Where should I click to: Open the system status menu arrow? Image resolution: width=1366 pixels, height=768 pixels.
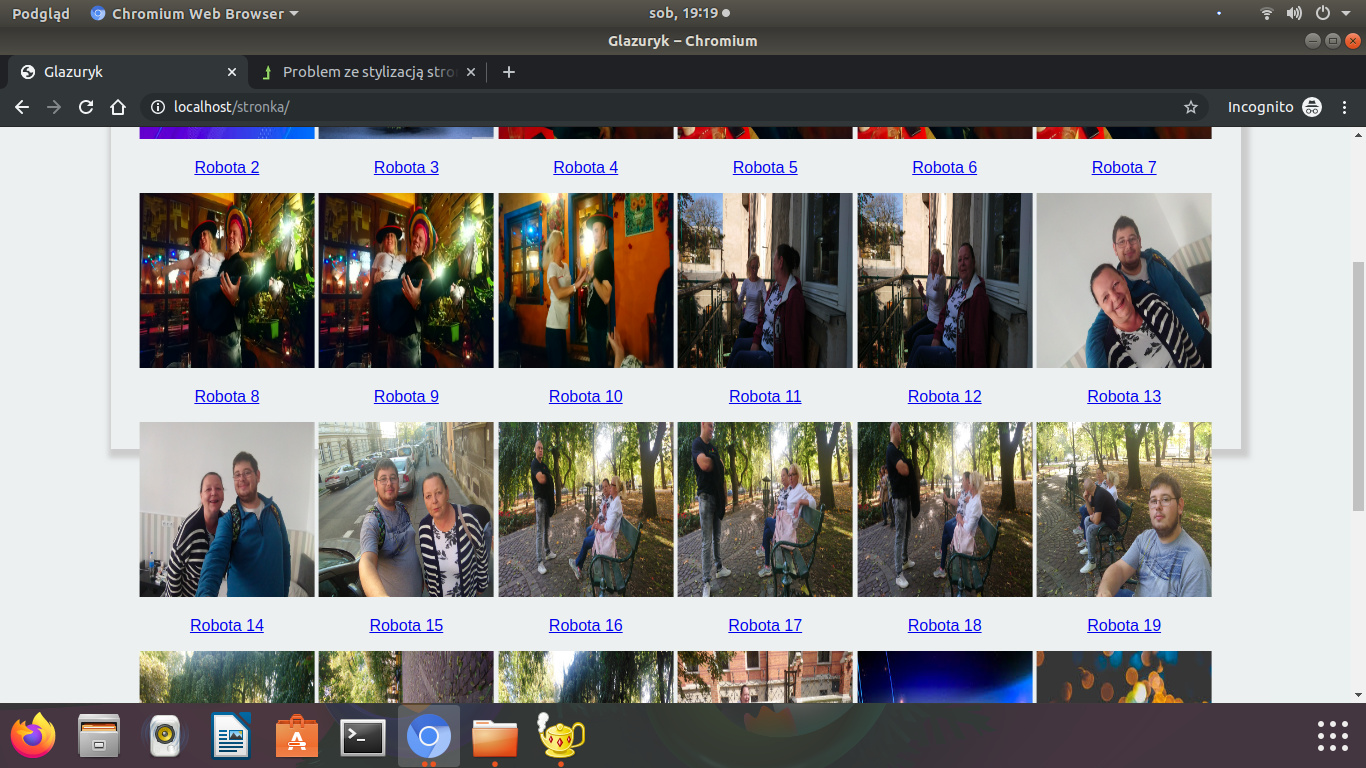click(1346, 14)
